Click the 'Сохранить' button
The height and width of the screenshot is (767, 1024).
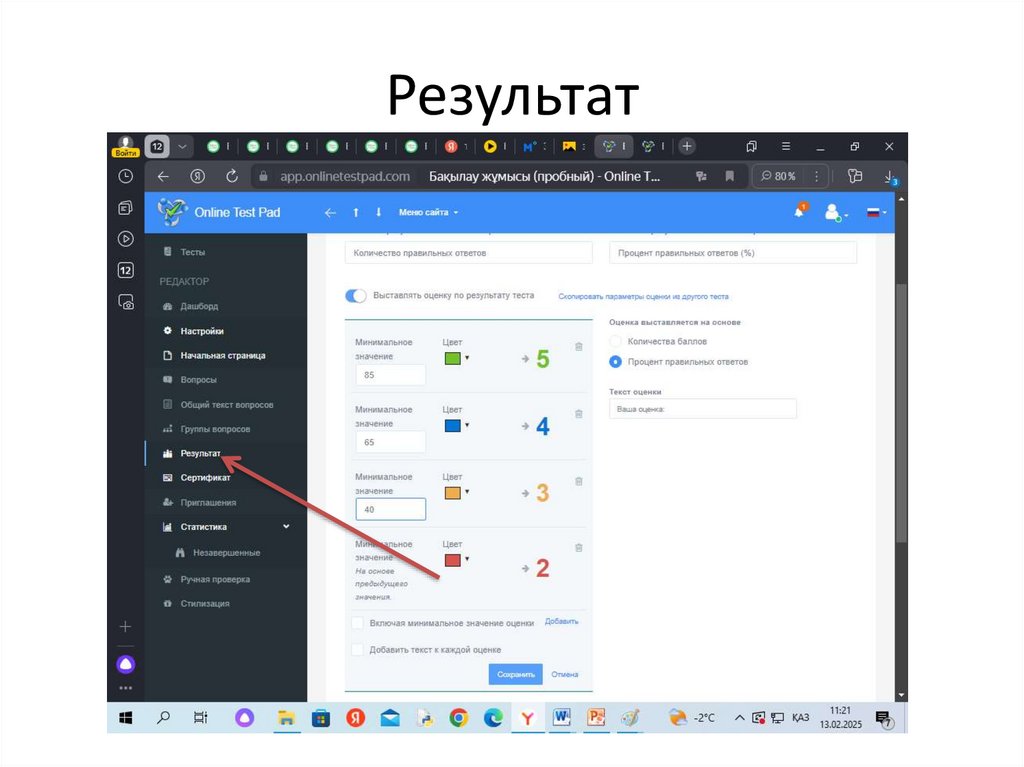tap(515, 674)
